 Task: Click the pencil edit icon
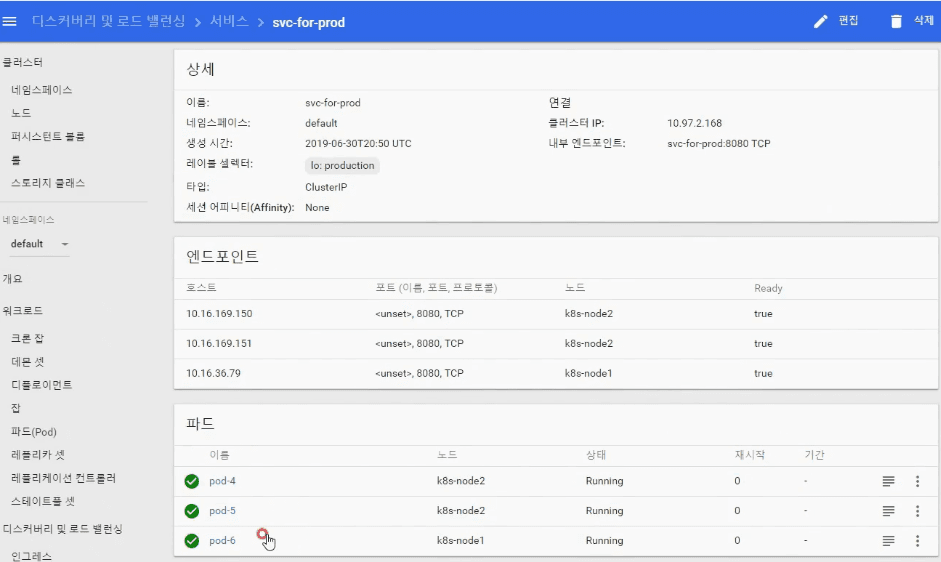pos(821,21)
